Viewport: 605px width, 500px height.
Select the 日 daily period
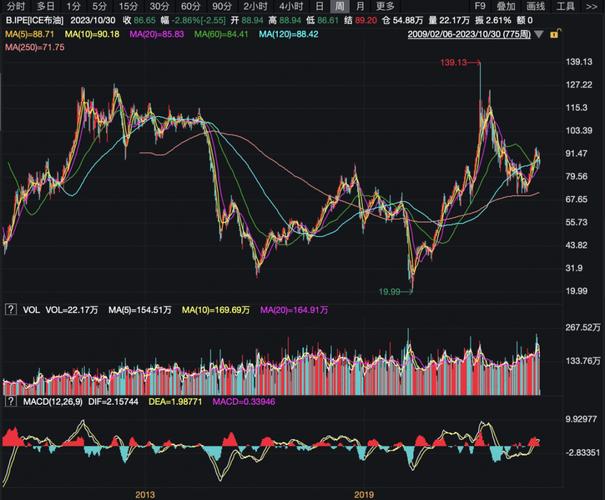tap(319, 6)
